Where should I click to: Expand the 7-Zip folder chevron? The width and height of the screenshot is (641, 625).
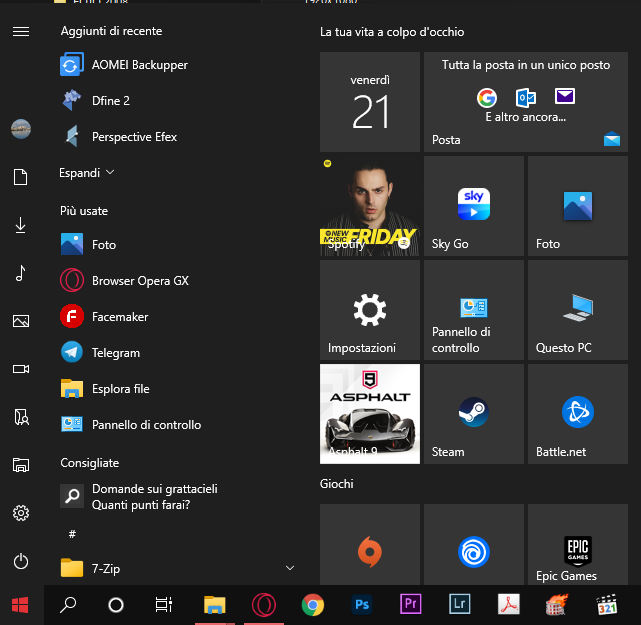290,568
